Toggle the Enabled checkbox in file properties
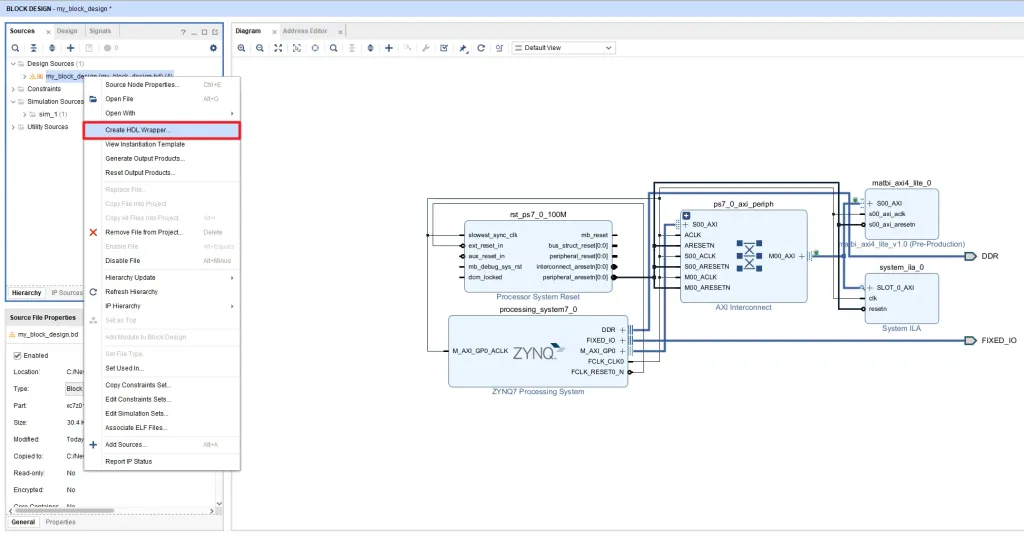Image resolution: width=1024 pixels, height=538 pixels. point(17,355)
